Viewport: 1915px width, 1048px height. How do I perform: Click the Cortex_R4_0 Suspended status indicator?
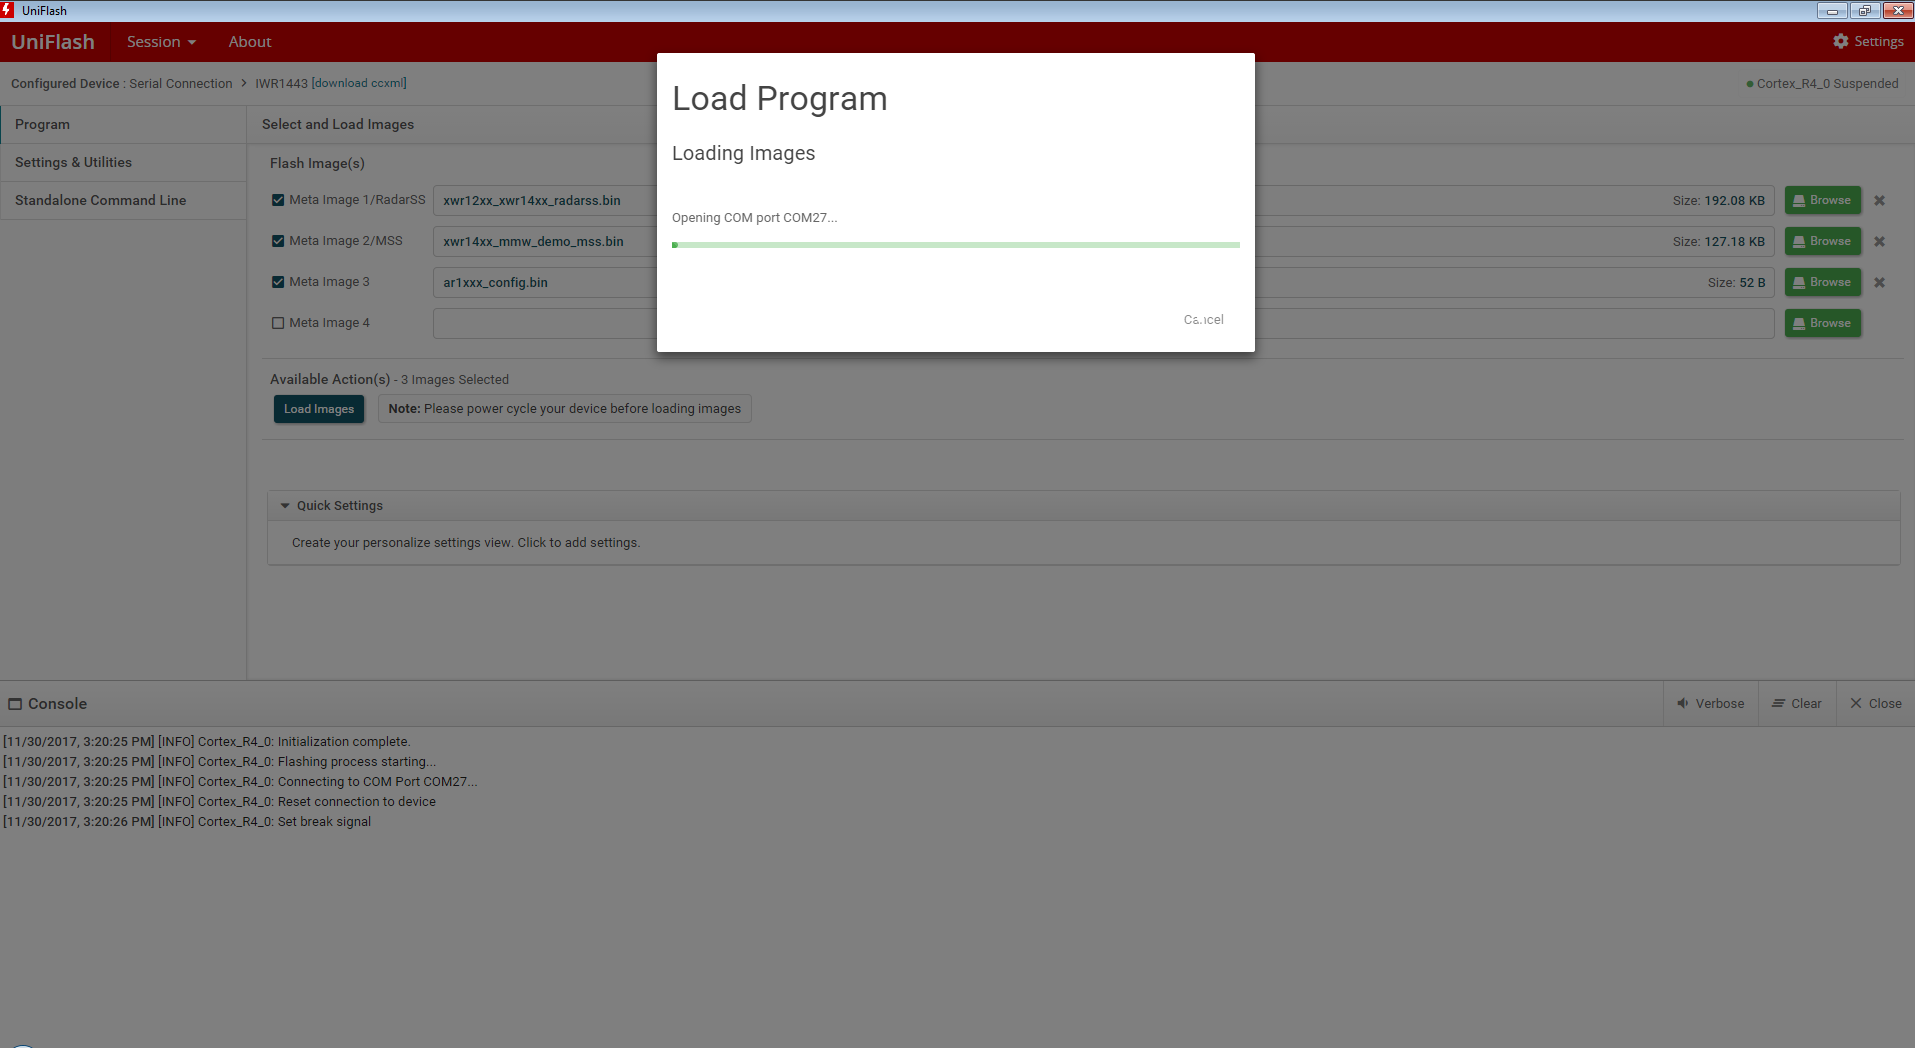click(x=1822, y=83)
